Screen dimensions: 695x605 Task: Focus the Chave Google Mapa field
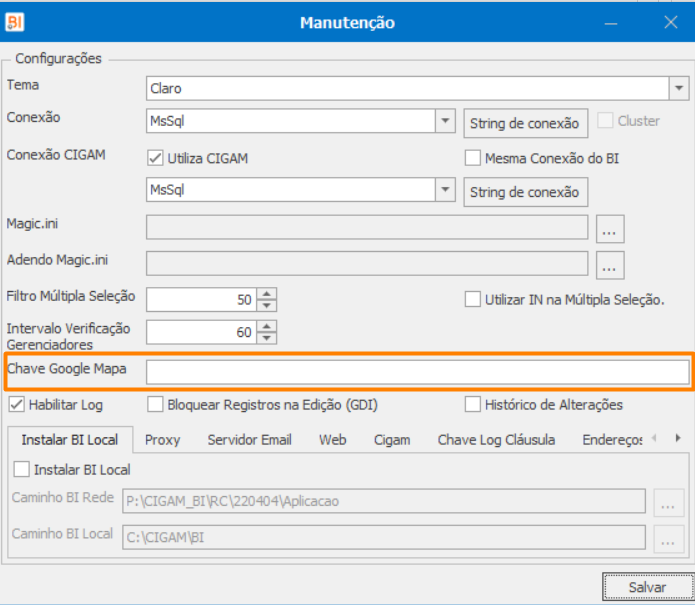(417, 372)
